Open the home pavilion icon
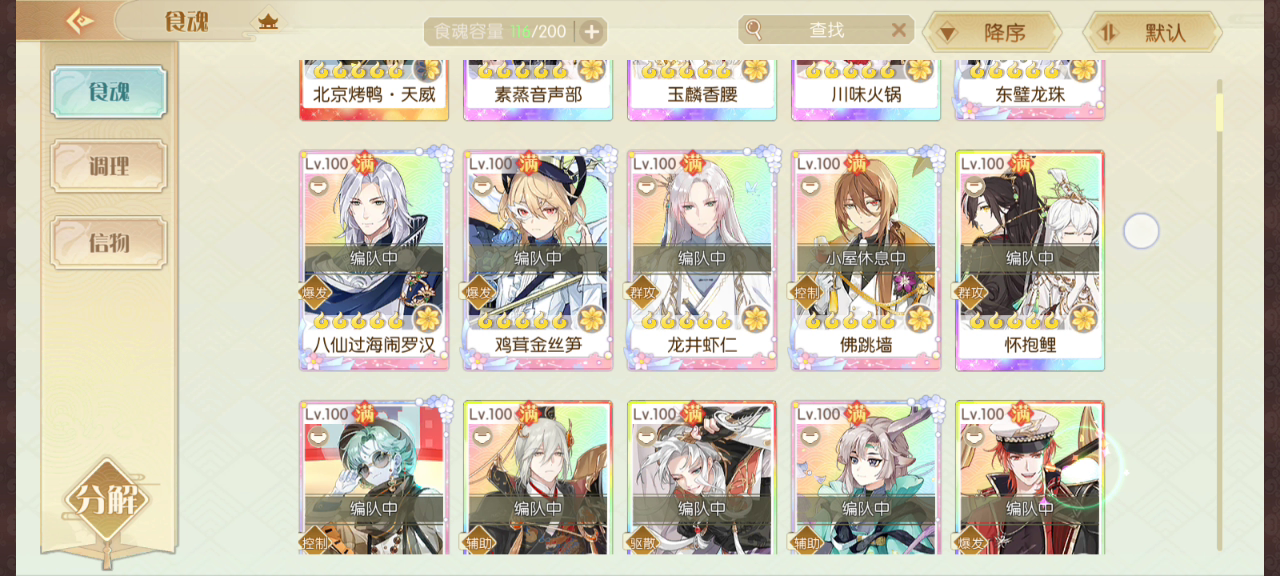Viewport: 1280px width, 576px height. (268, 21)
